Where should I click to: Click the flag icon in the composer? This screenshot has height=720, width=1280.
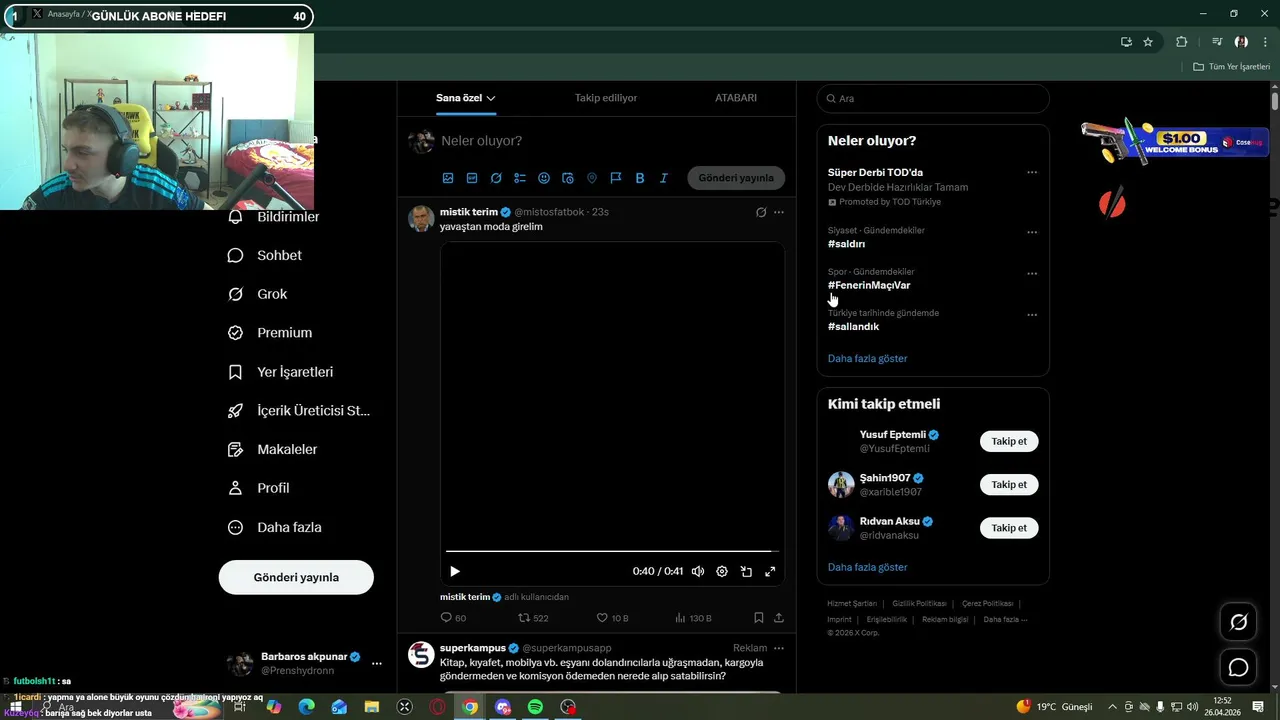(616, 178)
